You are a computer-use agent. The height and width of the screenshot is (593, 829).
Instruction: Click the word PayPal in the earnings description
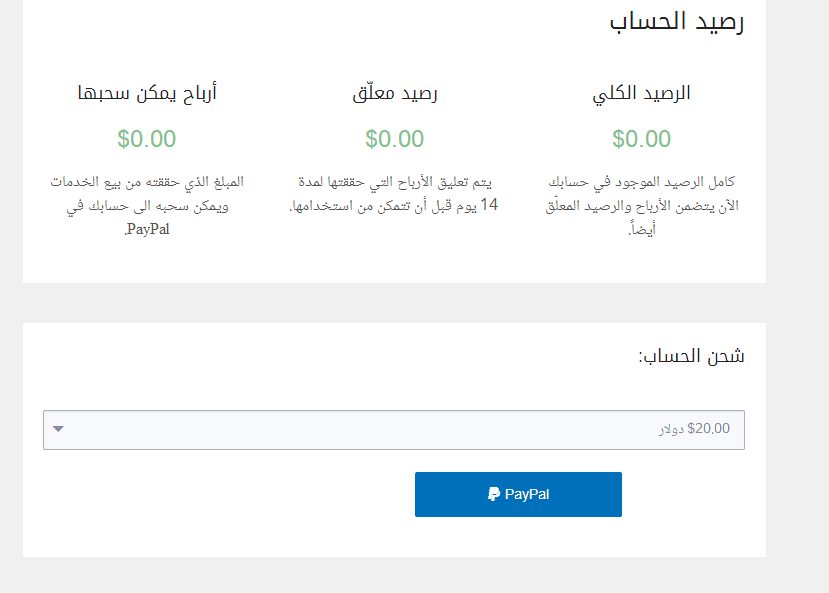point(146,230)
